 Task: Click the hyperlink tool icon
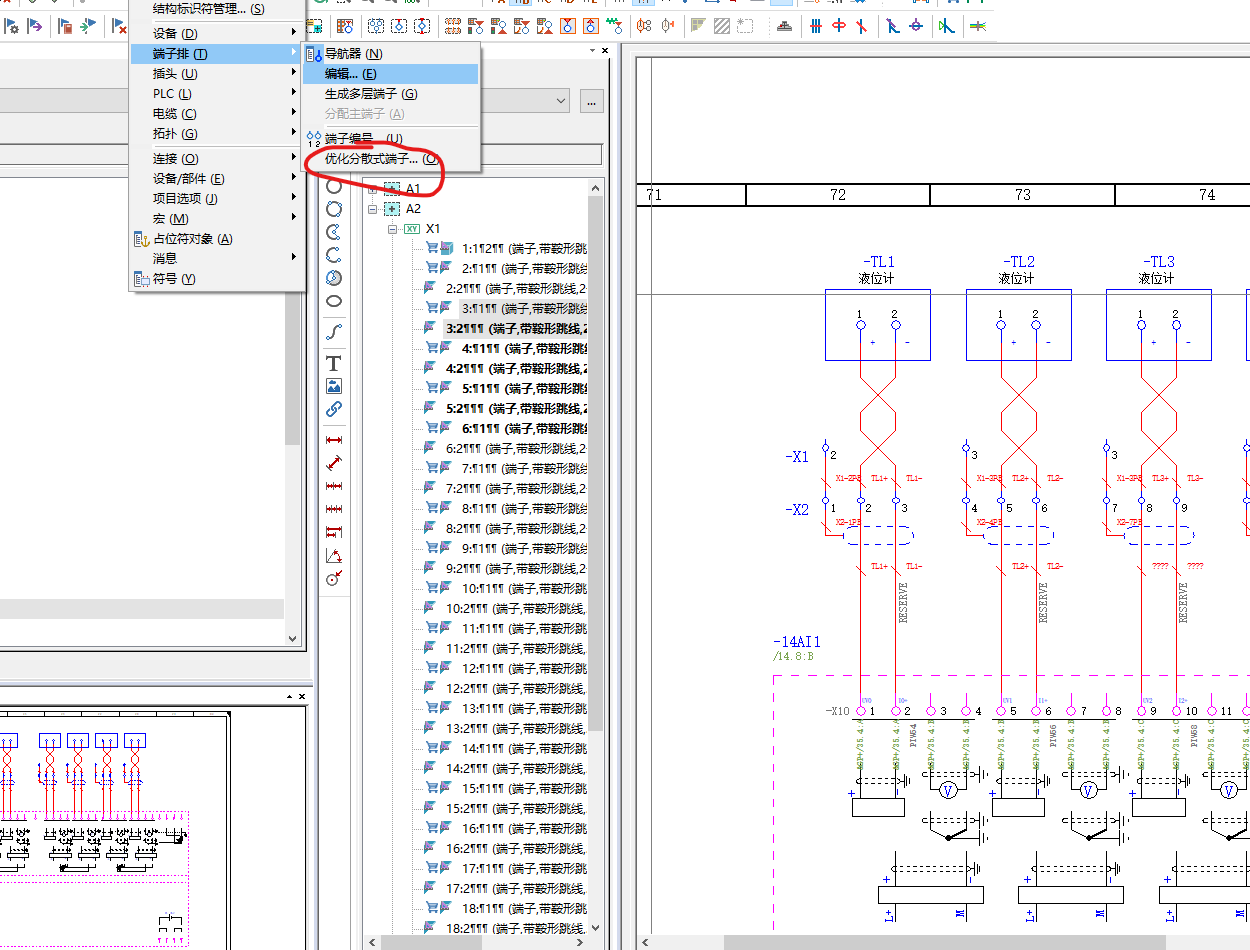point(334,409)
